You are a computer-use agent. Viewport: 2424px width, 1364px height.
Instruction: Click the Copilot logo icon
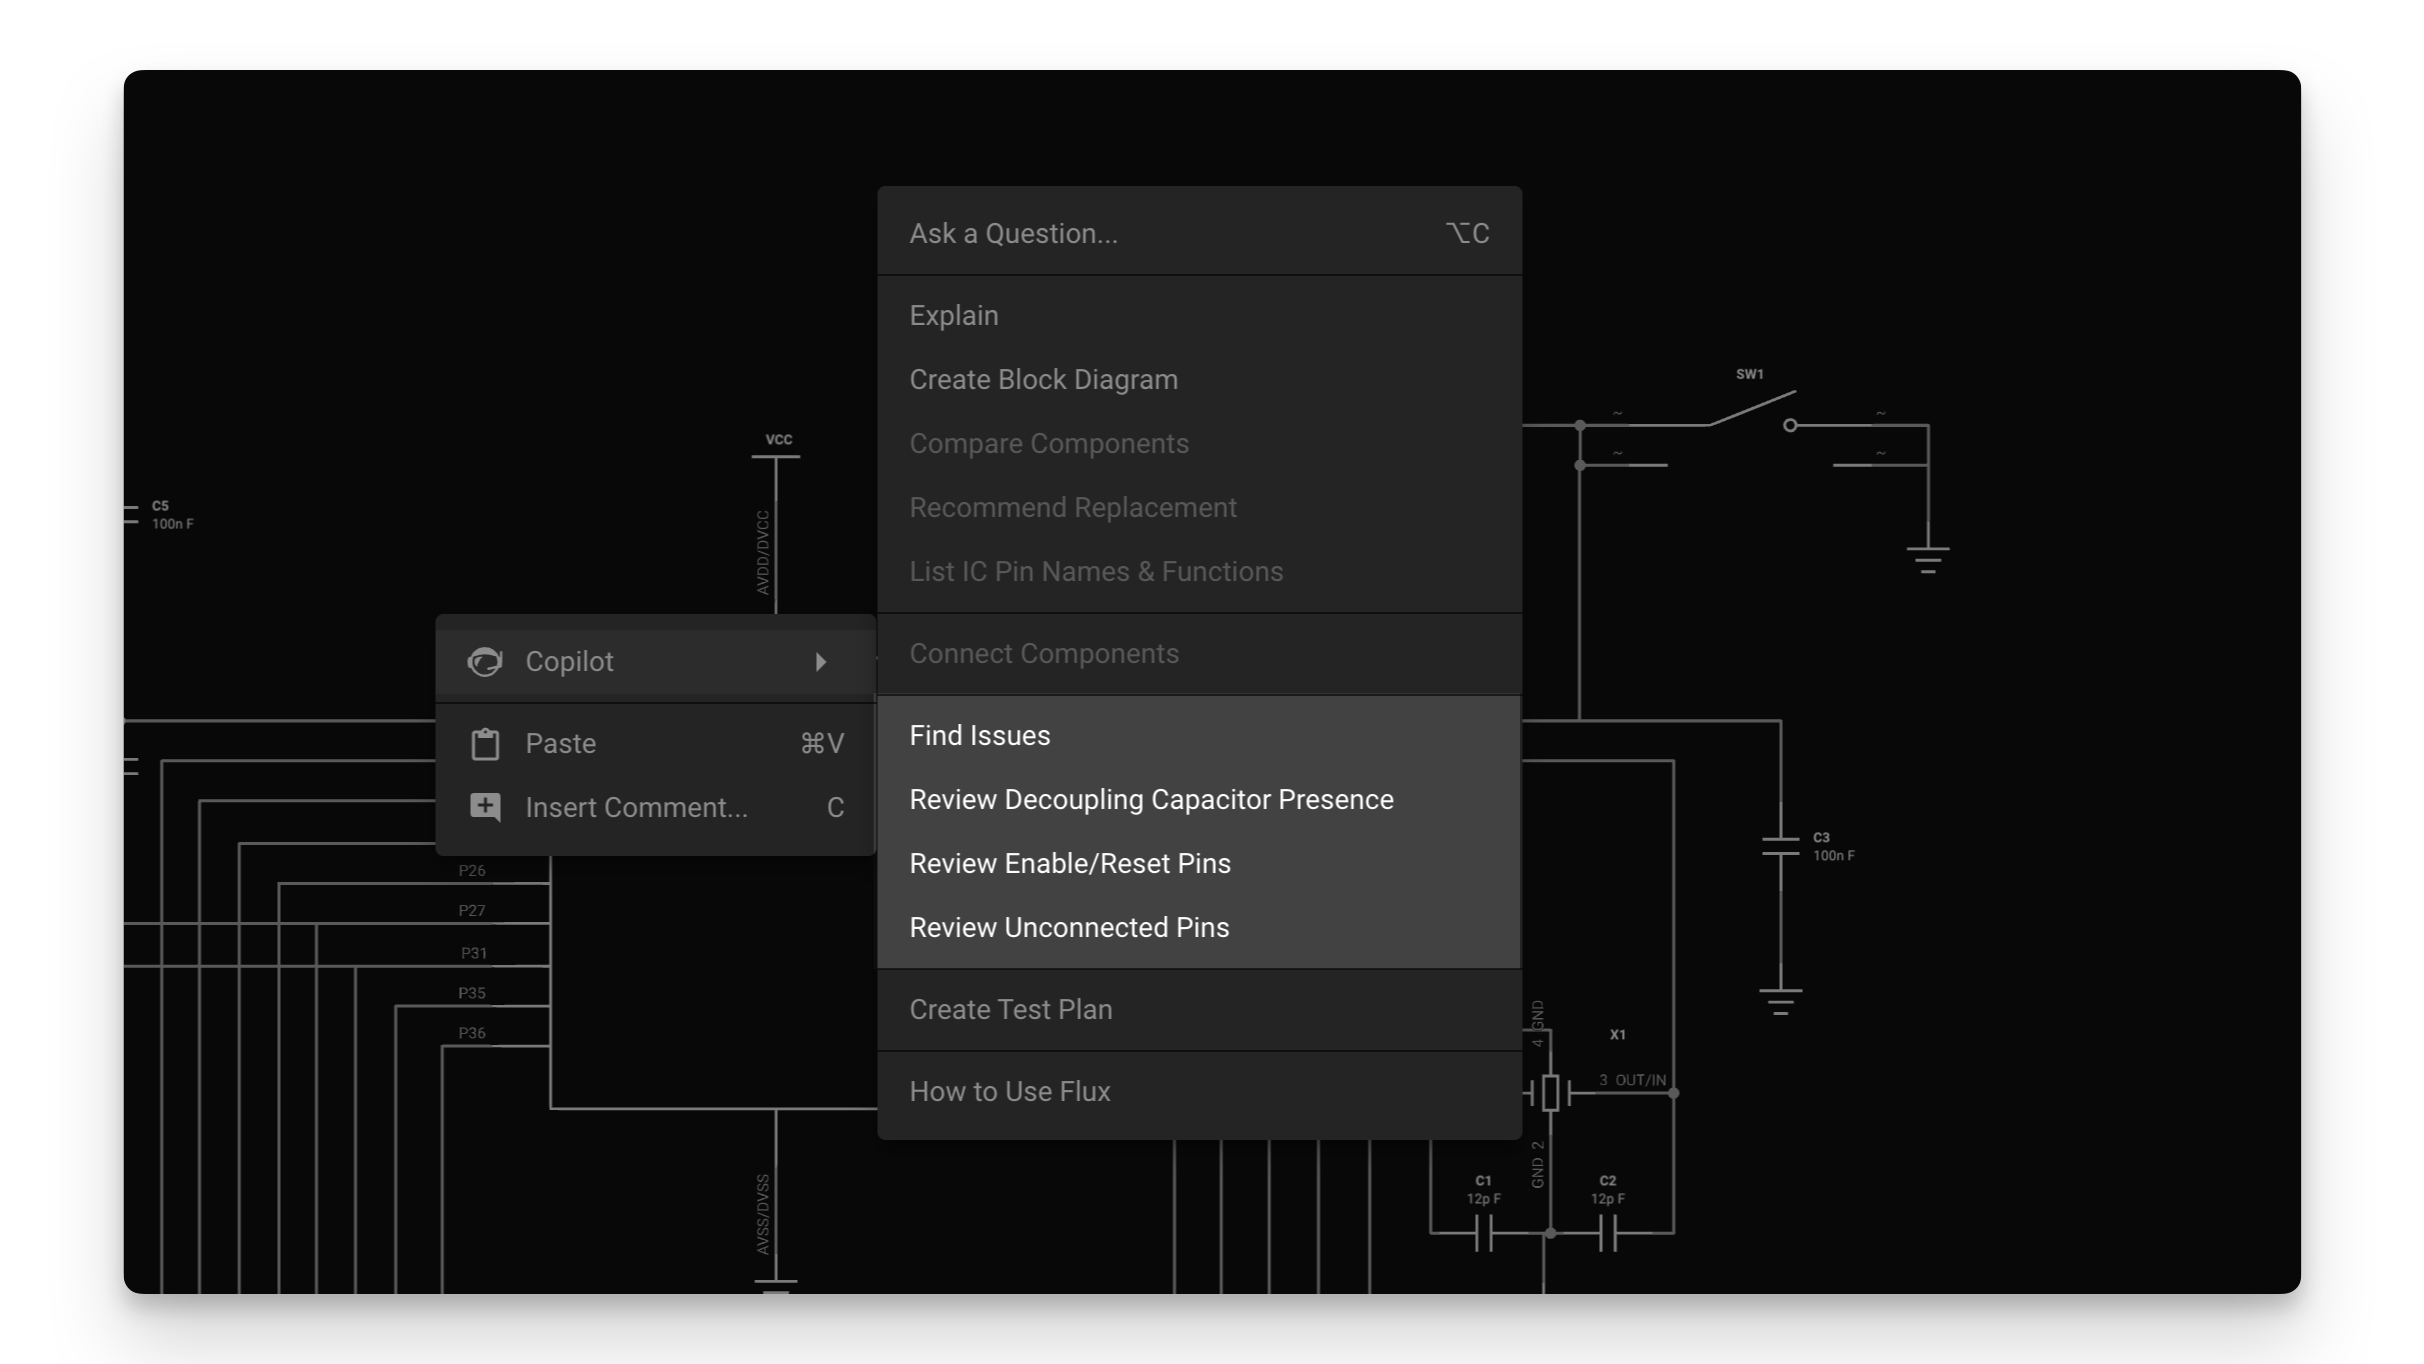(x=484, y=661)
